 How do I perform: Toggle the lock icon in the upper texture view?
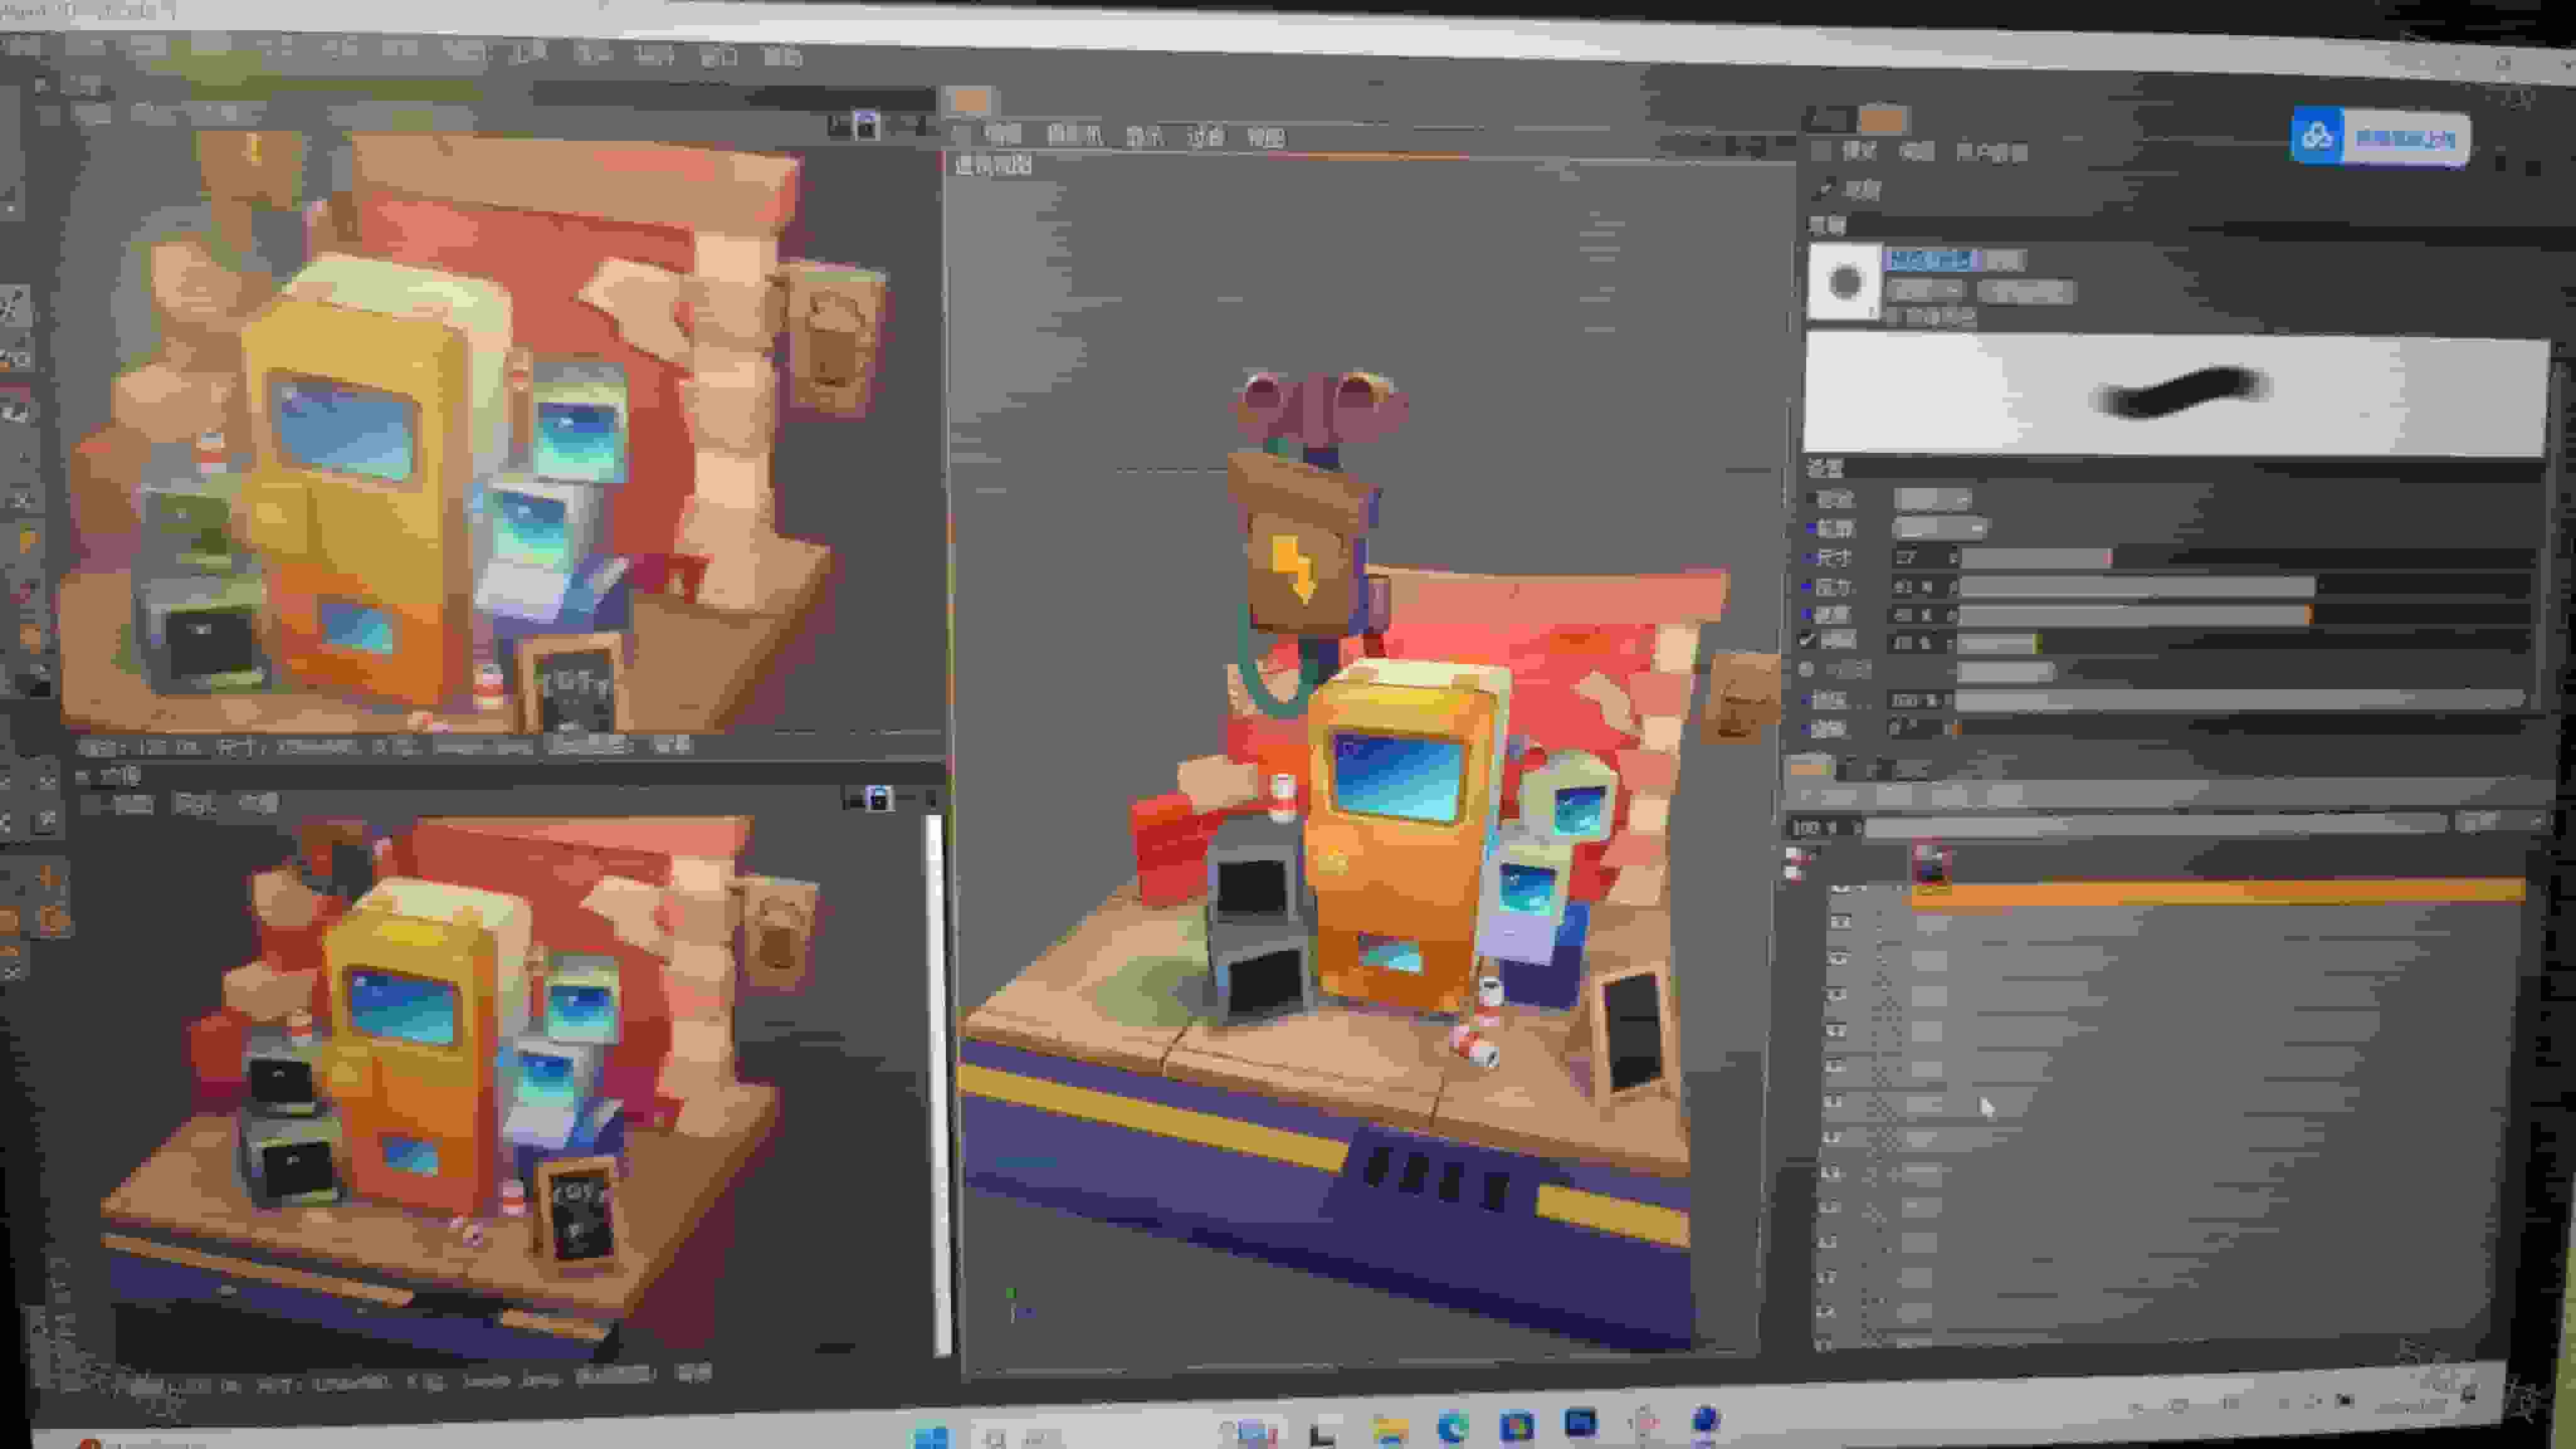867,125
